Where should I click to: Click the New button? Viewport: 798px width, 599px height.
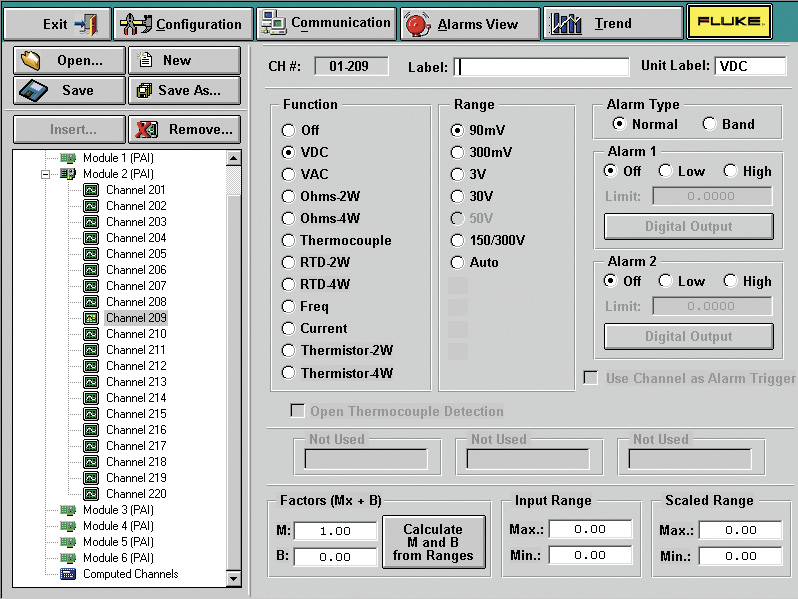click(x=184, y=61)
